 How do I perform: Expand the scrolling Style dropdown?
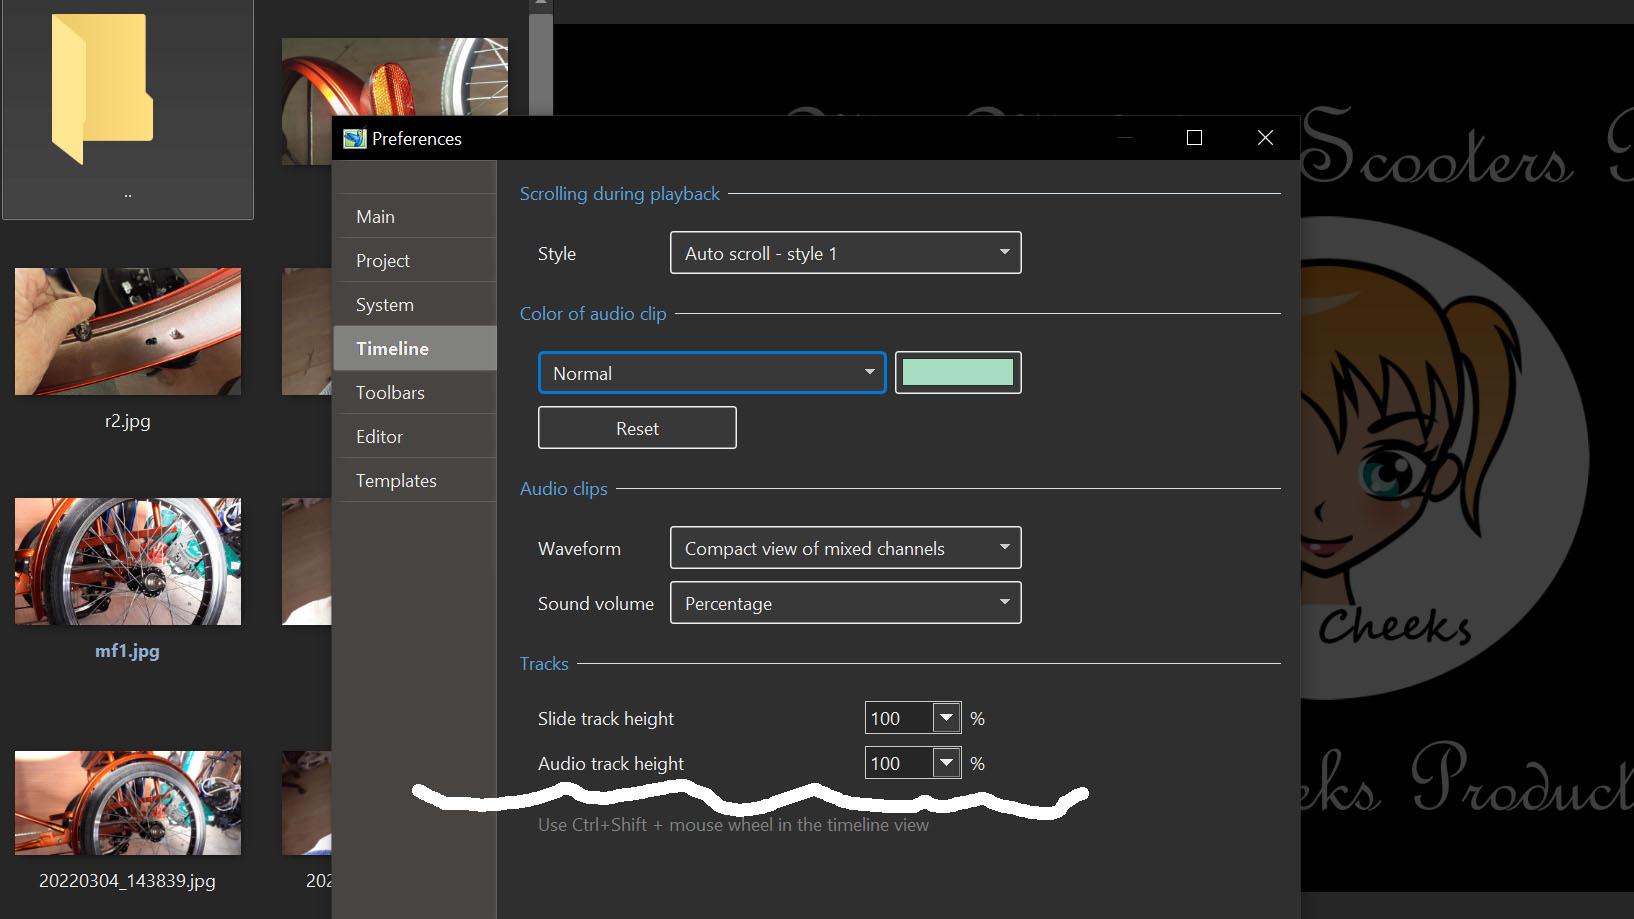pyautogui.click(x=845, y=253)
